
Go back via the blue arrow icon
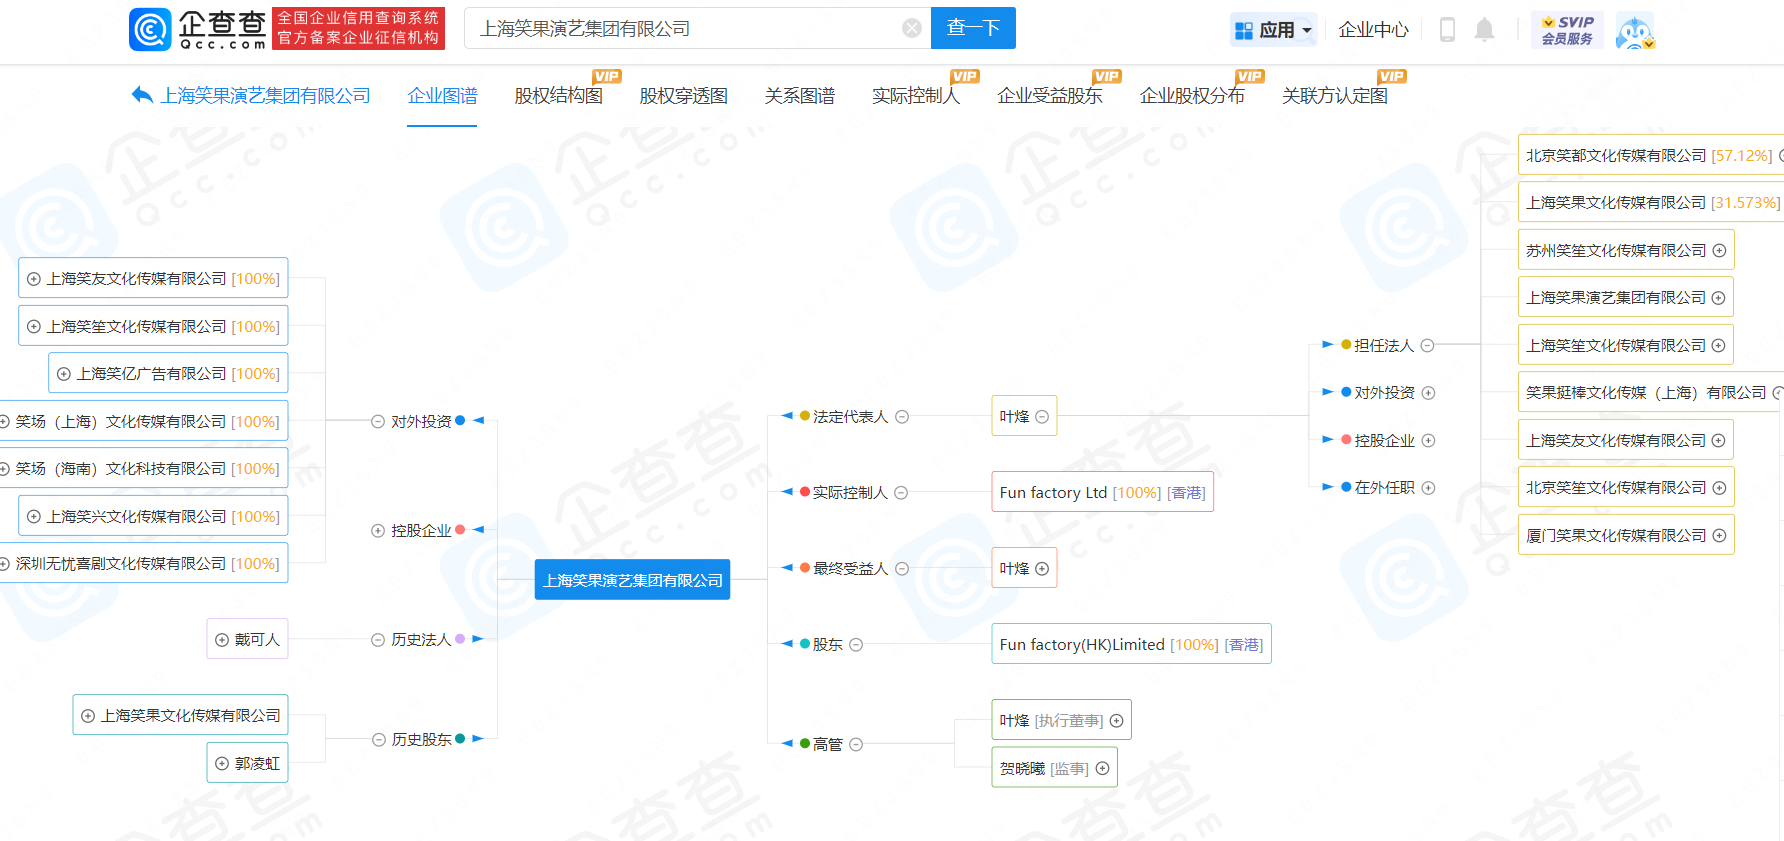pyautogui.click(x=142, y=95)
